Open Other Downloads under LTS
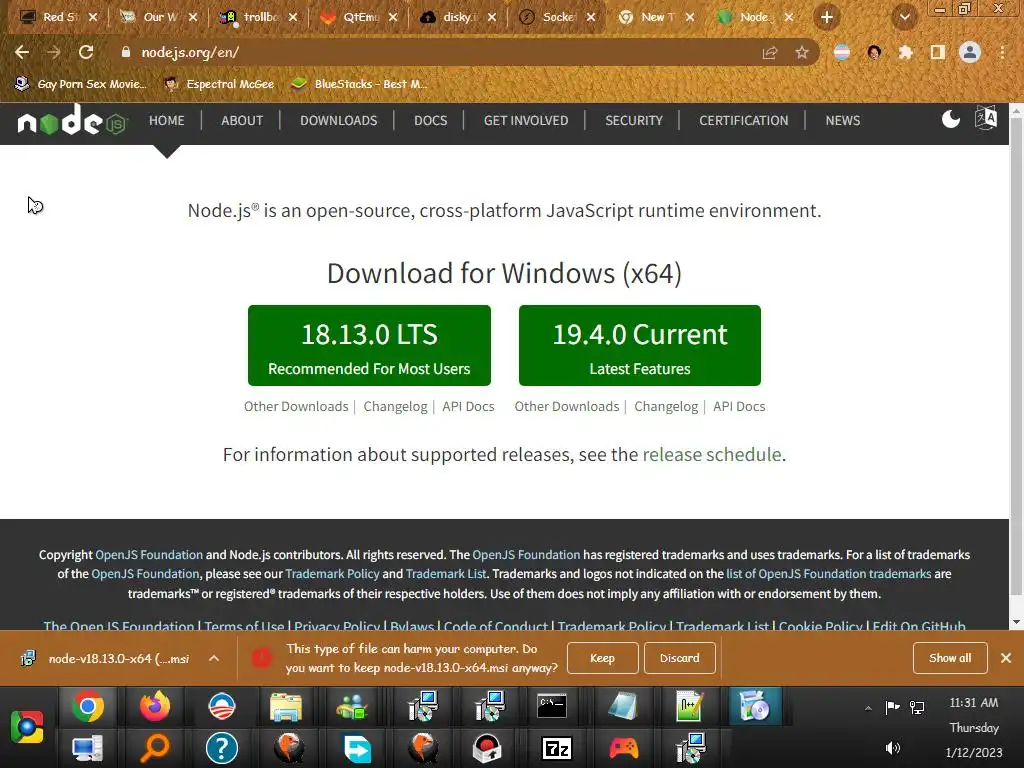 click(296, 406)
